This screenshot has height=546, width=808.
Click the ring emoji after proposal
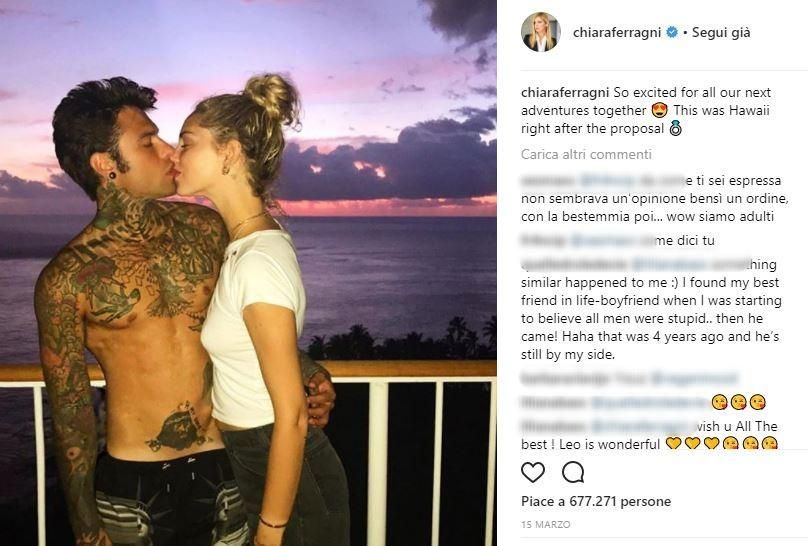click(x=675, y=128)
